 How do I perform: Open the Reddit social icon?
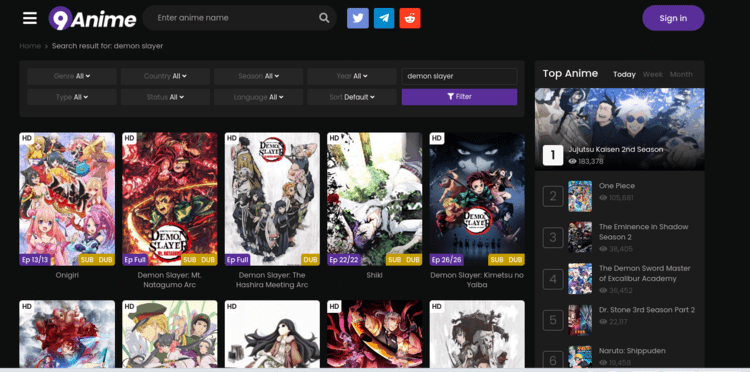coord(410,18)
